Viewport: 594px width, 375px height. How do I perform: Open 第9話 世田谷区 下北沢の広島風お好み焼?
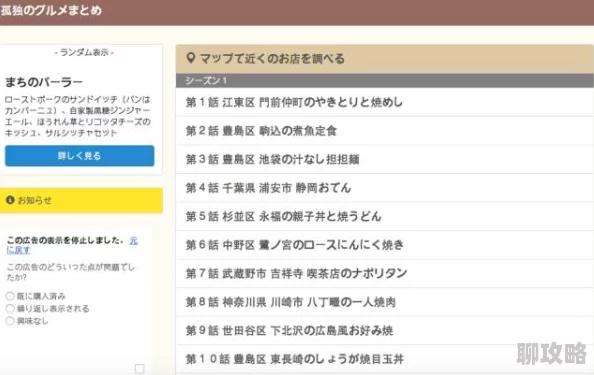tap(385, 331)
